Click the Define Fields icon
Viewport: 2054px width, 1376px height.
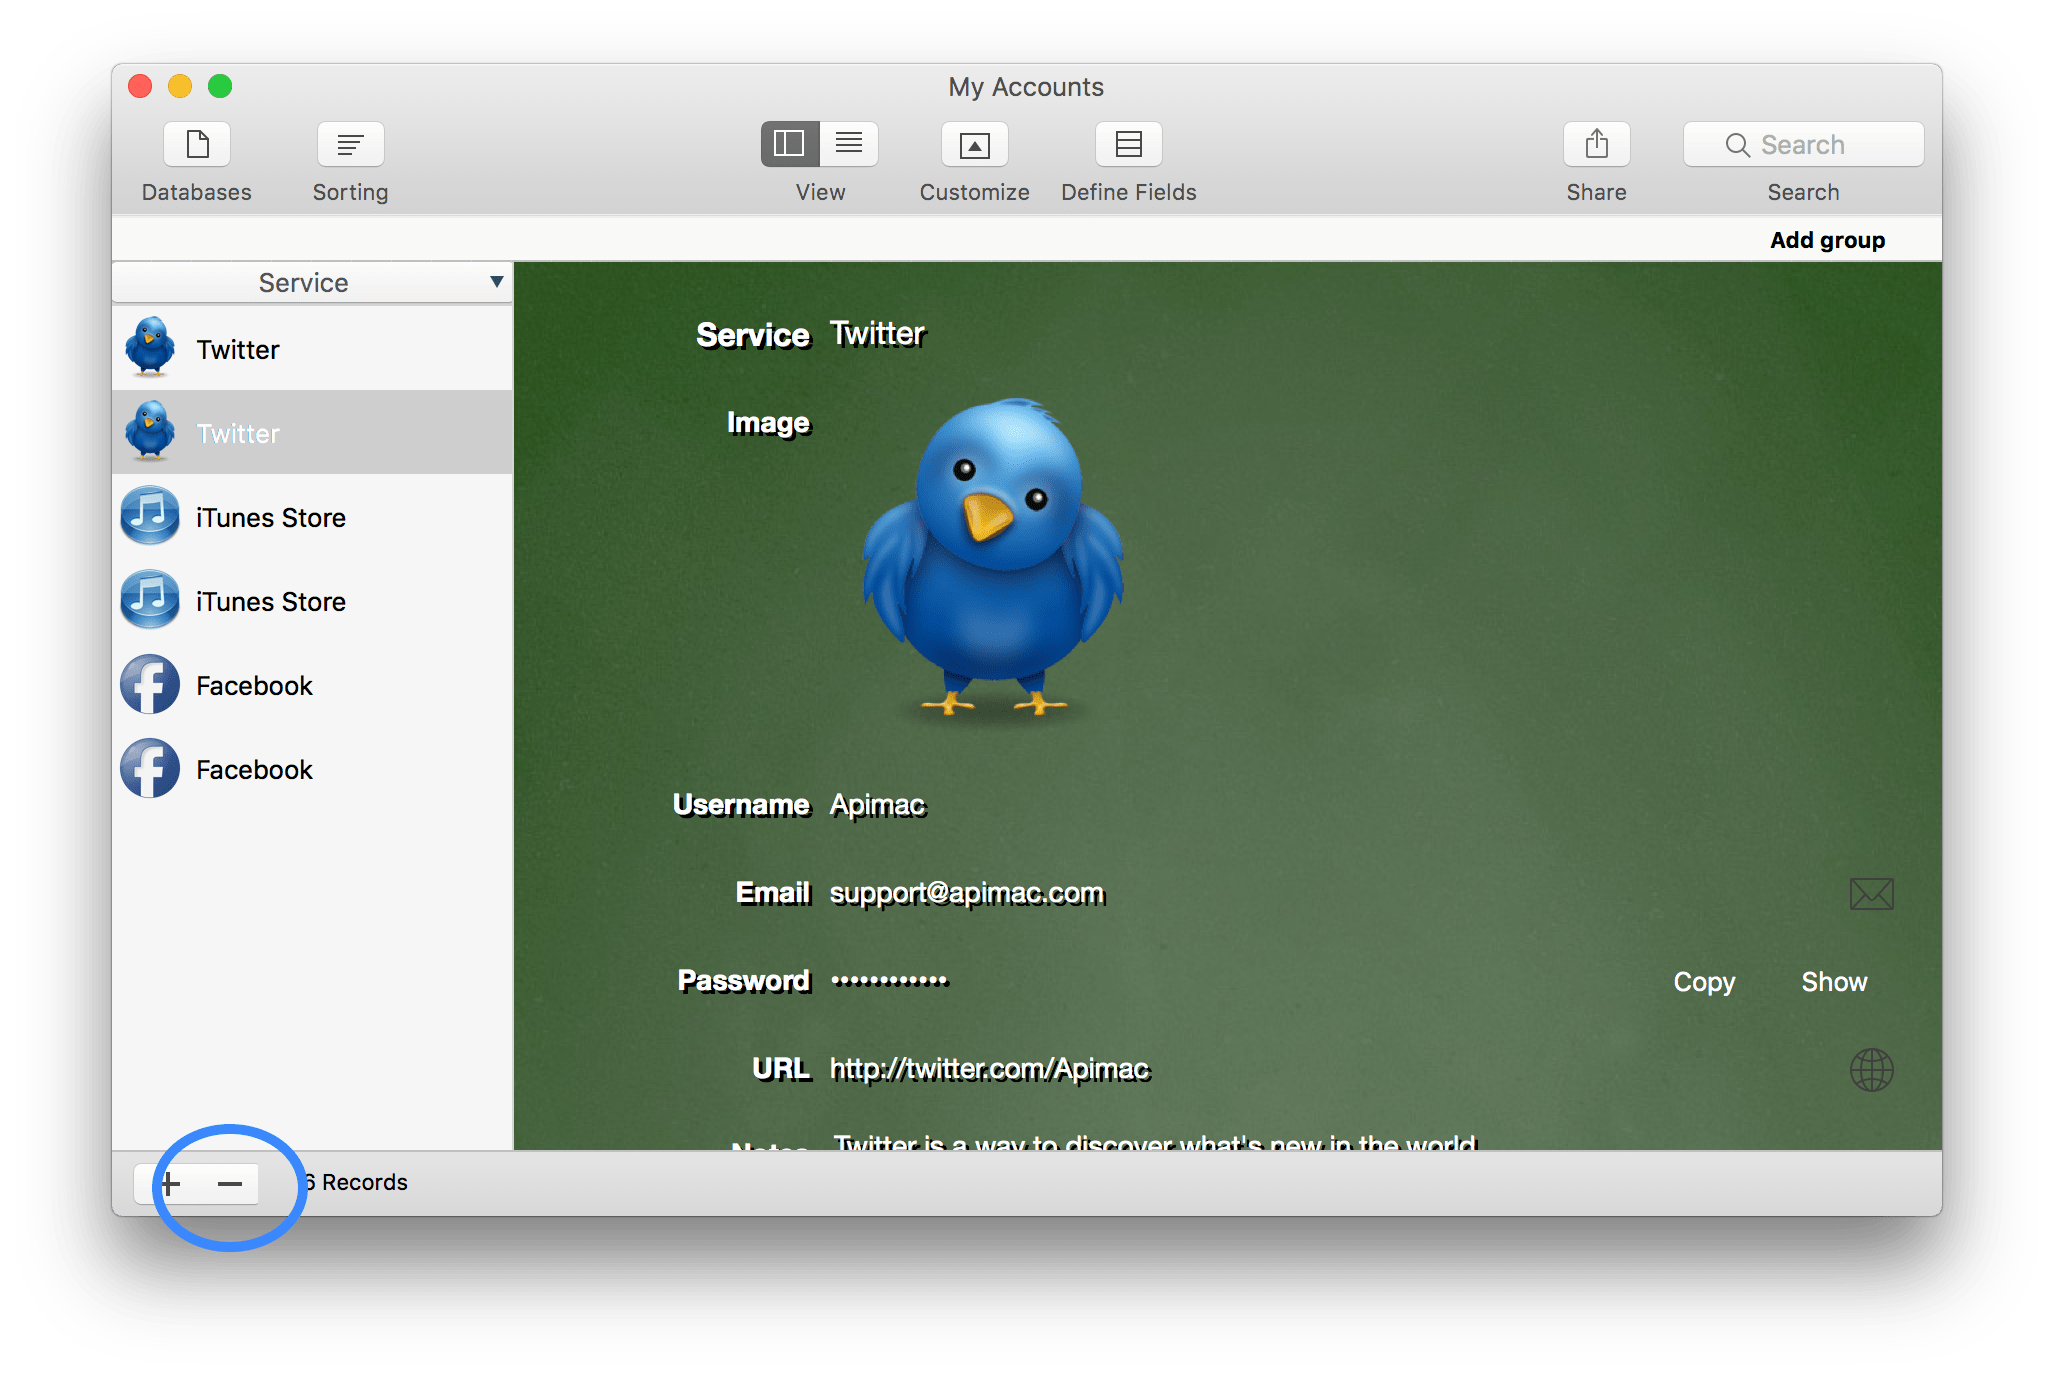[x=1128, y=145]
